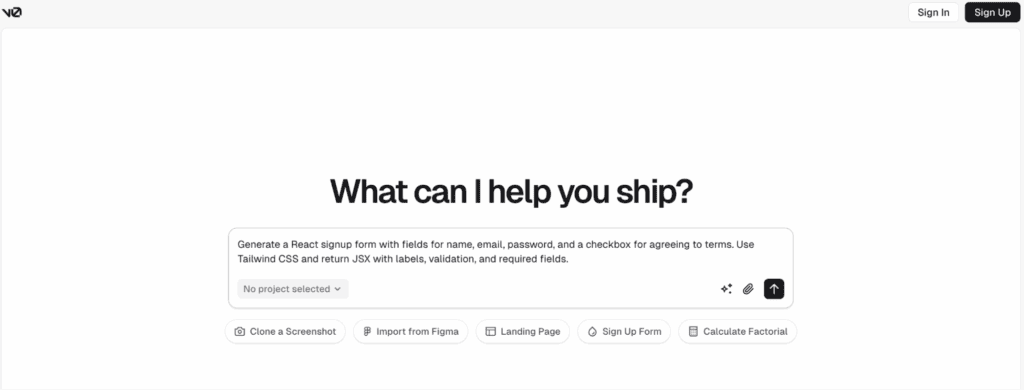Screen dimensions: 1024x390
Task: Open the Sign In page
Action: click(x=933, y=12)
